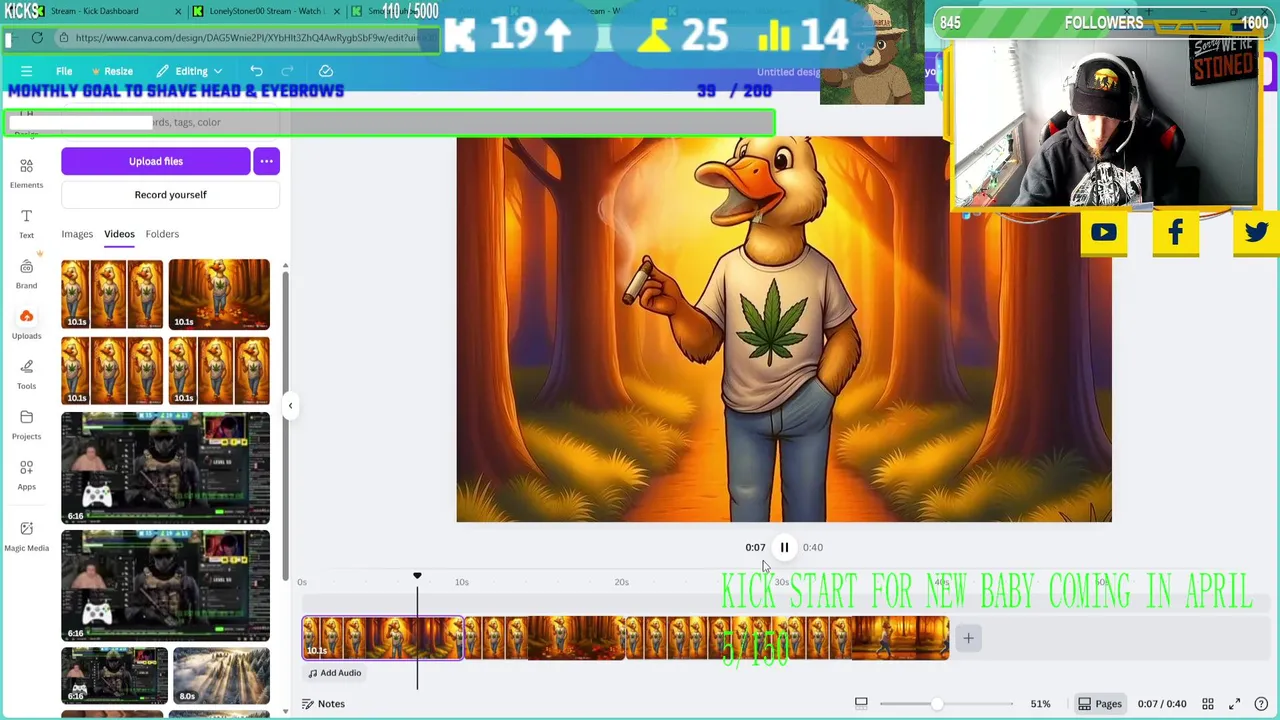Click the Add Audio button
This screenshot has height=720, width=1280.
[335, 673]
